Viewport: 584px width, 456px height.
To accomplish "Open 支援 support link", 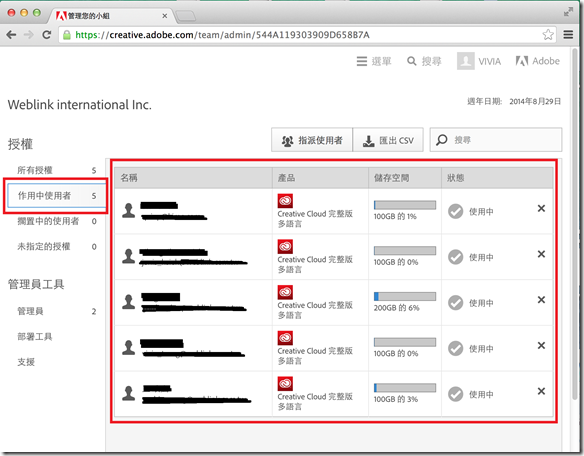I will coord(26,362).
